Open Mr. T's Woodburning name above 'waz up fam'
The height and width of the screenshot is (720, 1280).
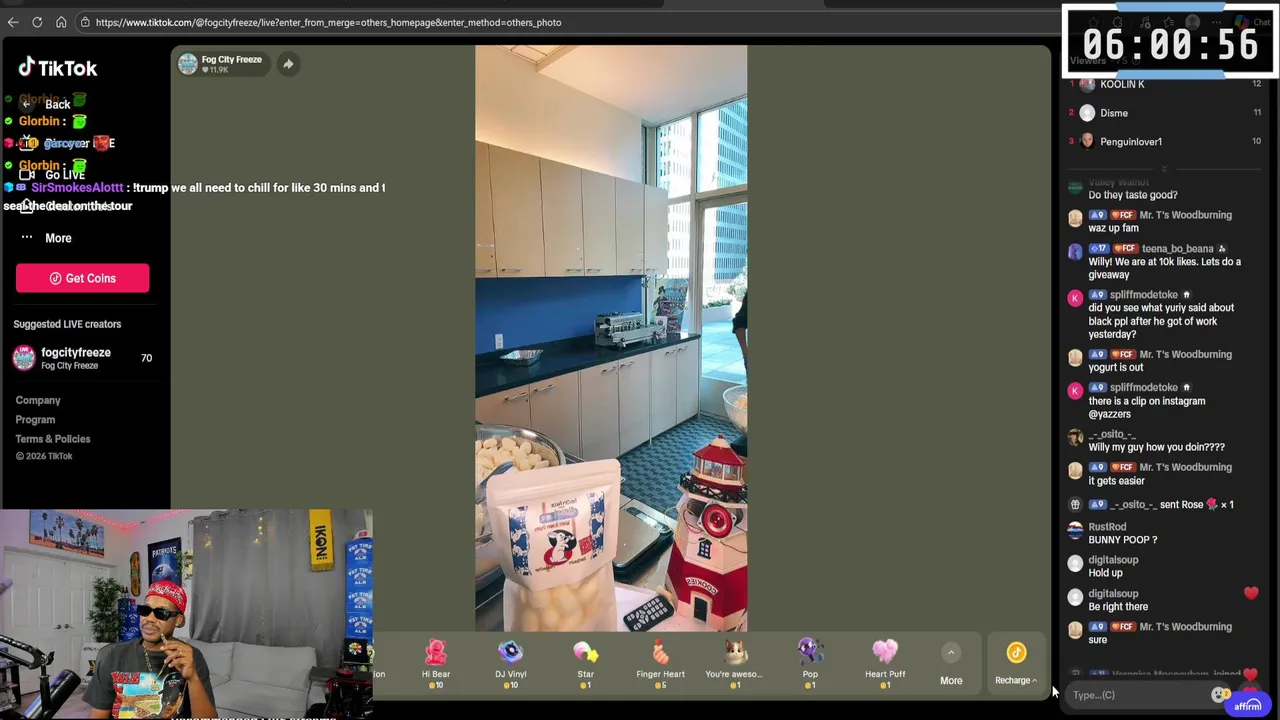point(1186,215)
